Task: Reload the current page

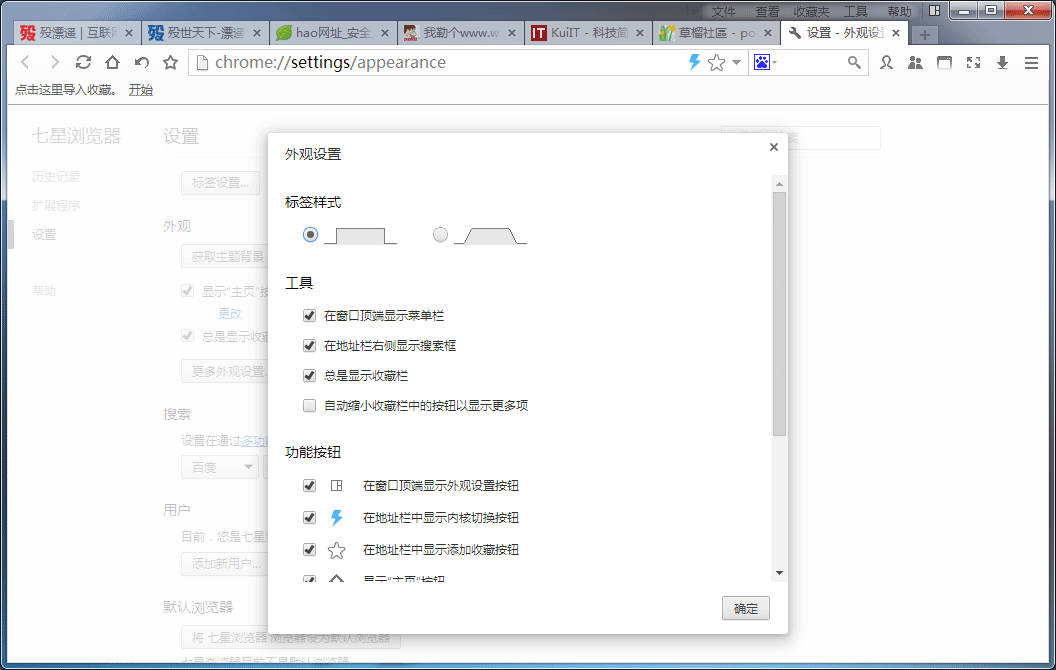Action: click(x=84, y=63)
